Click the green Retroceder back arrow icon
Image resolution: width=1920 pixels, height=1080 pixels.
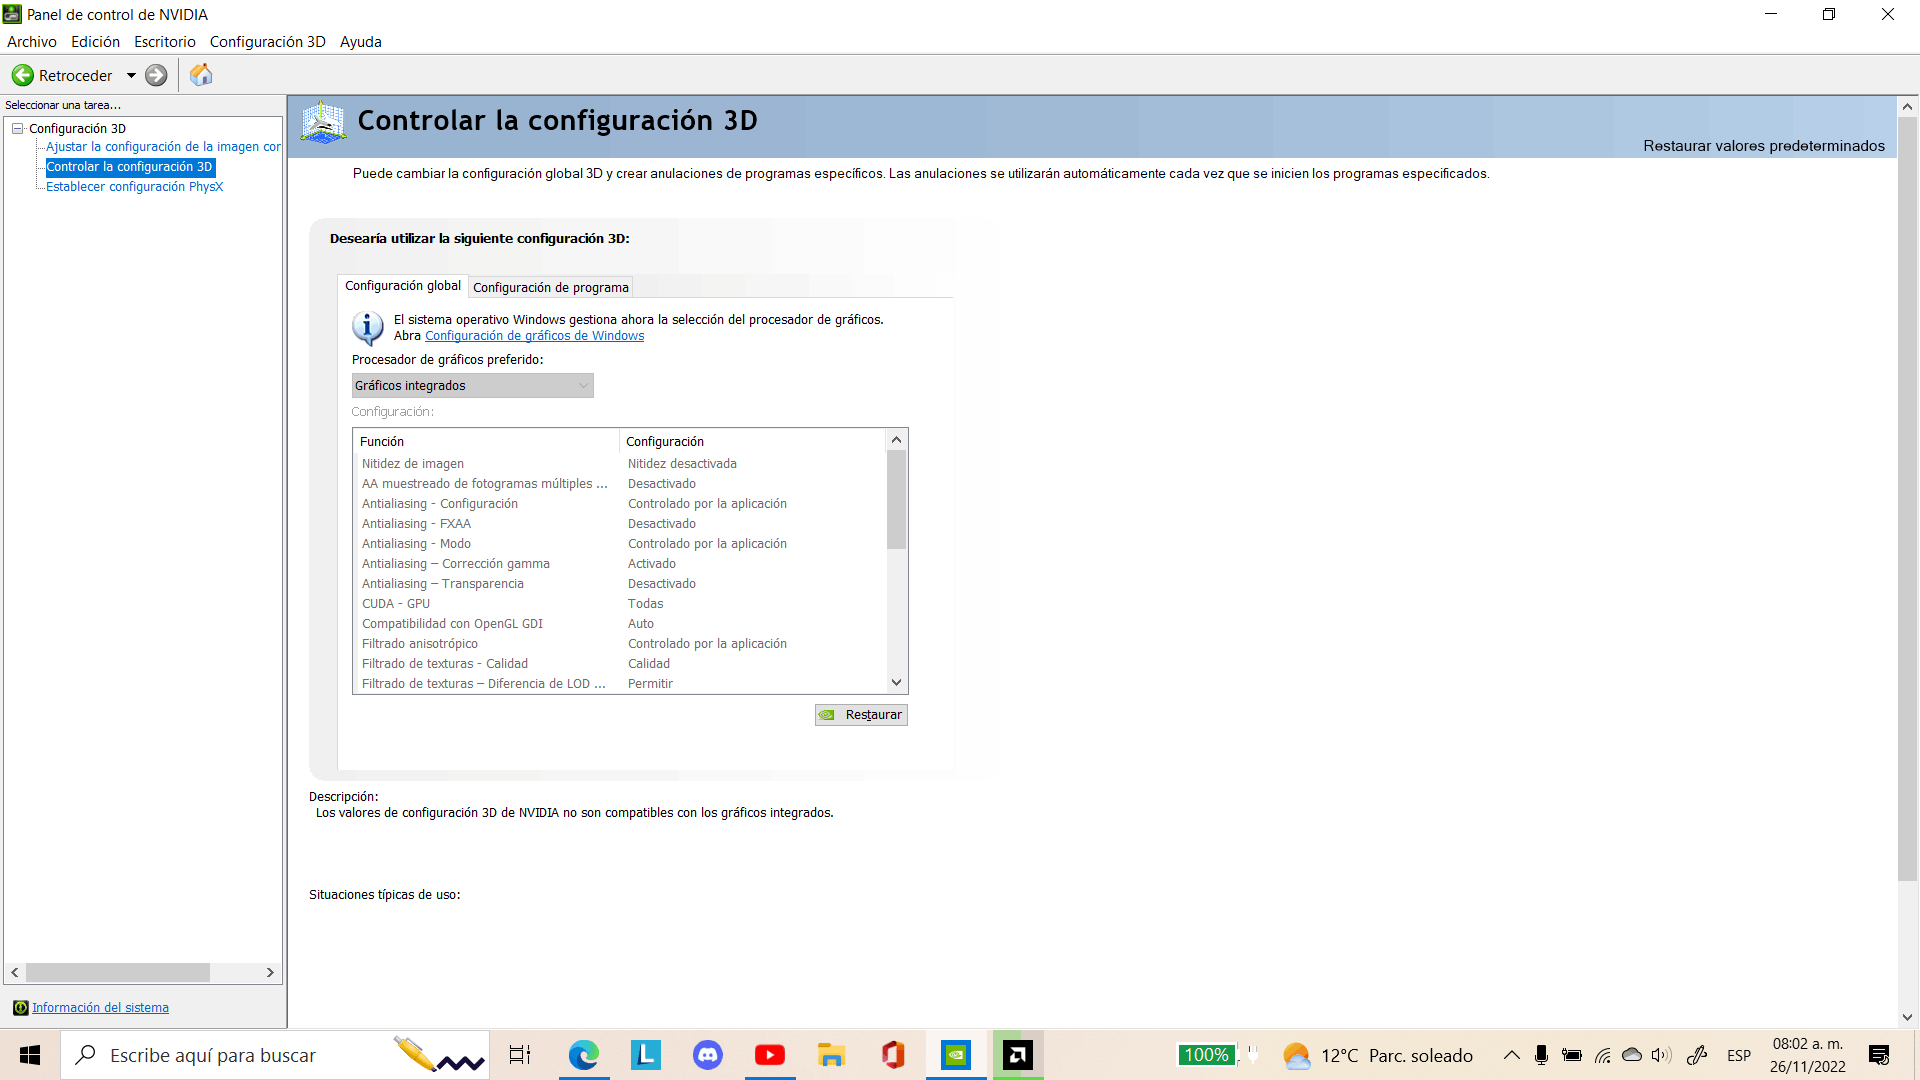pos(22,75)
